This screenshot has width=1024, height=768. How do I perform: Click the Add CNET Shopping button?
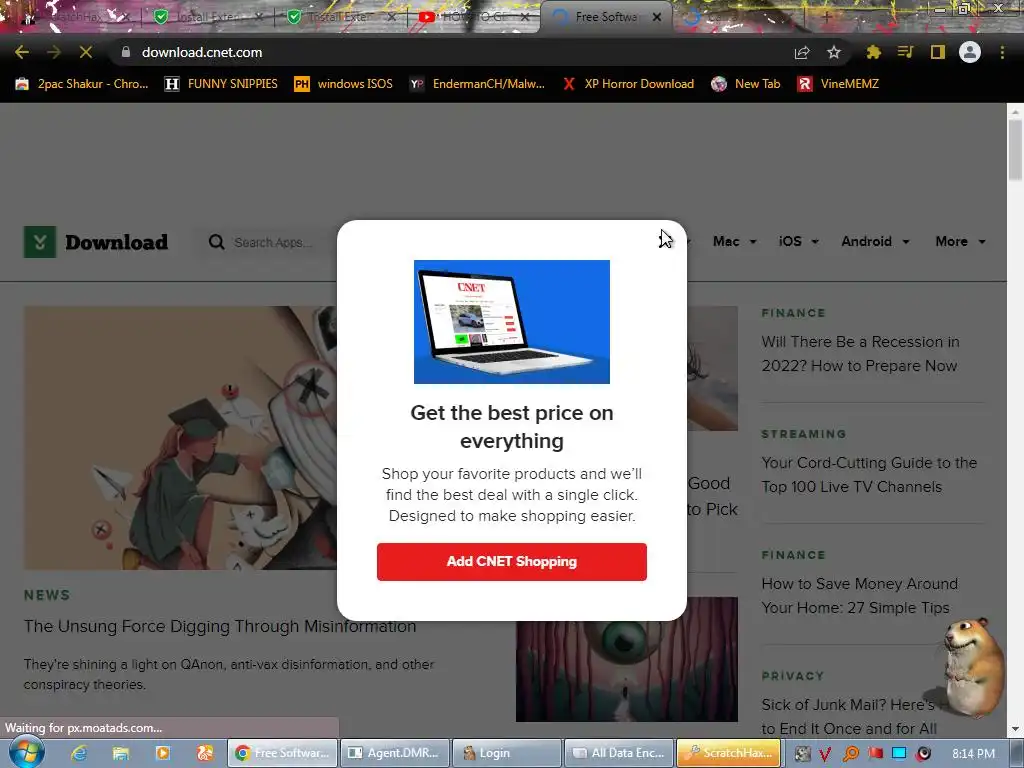click(x=512, y=562)
